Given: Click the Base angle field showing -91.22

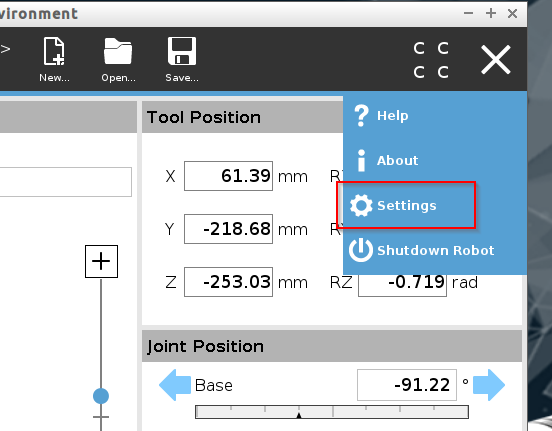Looking at the screenshot, I should click(407, 385).
